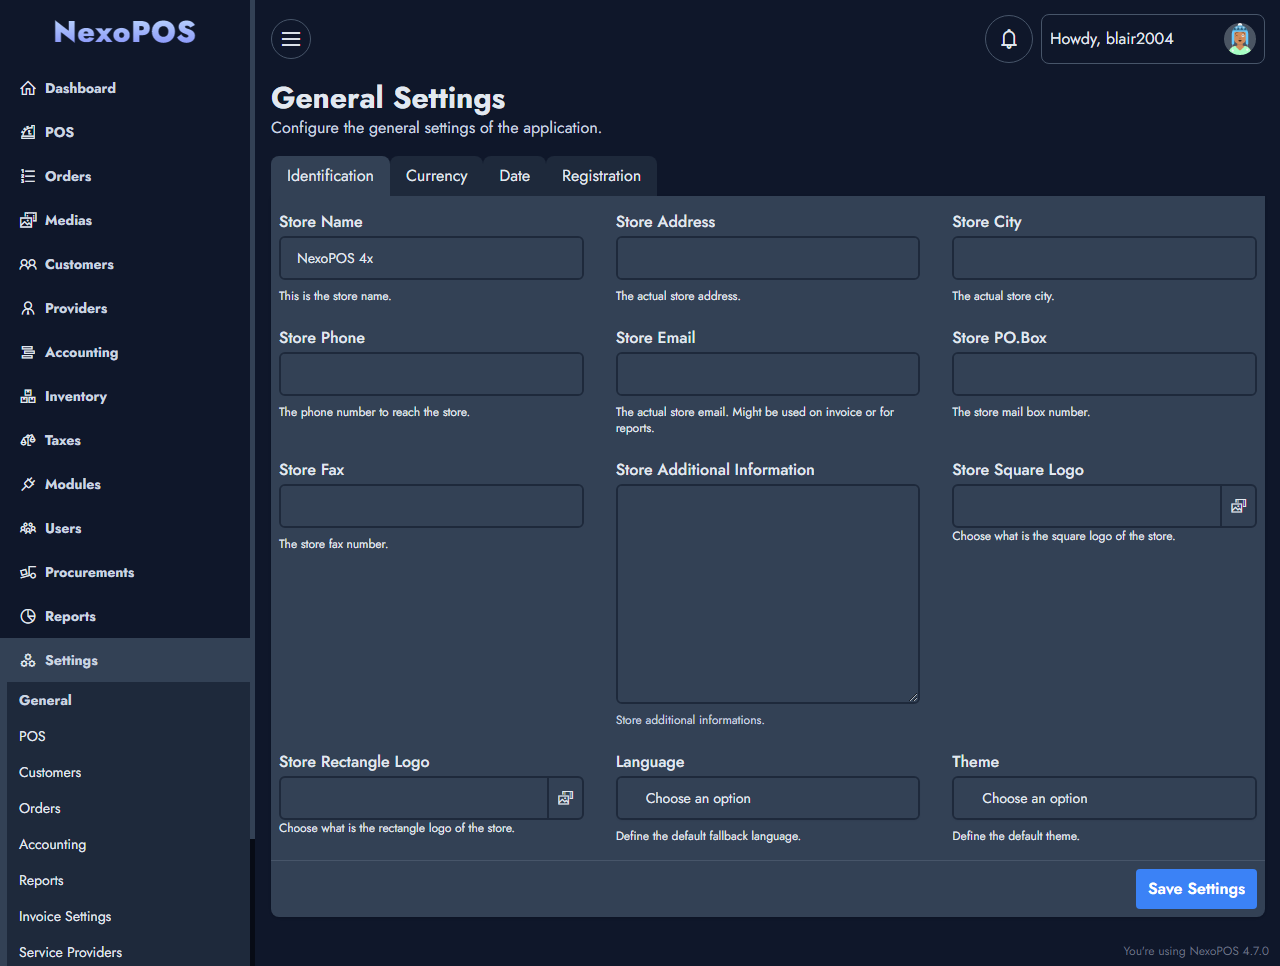The height and width of the screenshot is (966, 1280).
Task: Open media picker for Store Square Logo
Action: coord(1238,506)
